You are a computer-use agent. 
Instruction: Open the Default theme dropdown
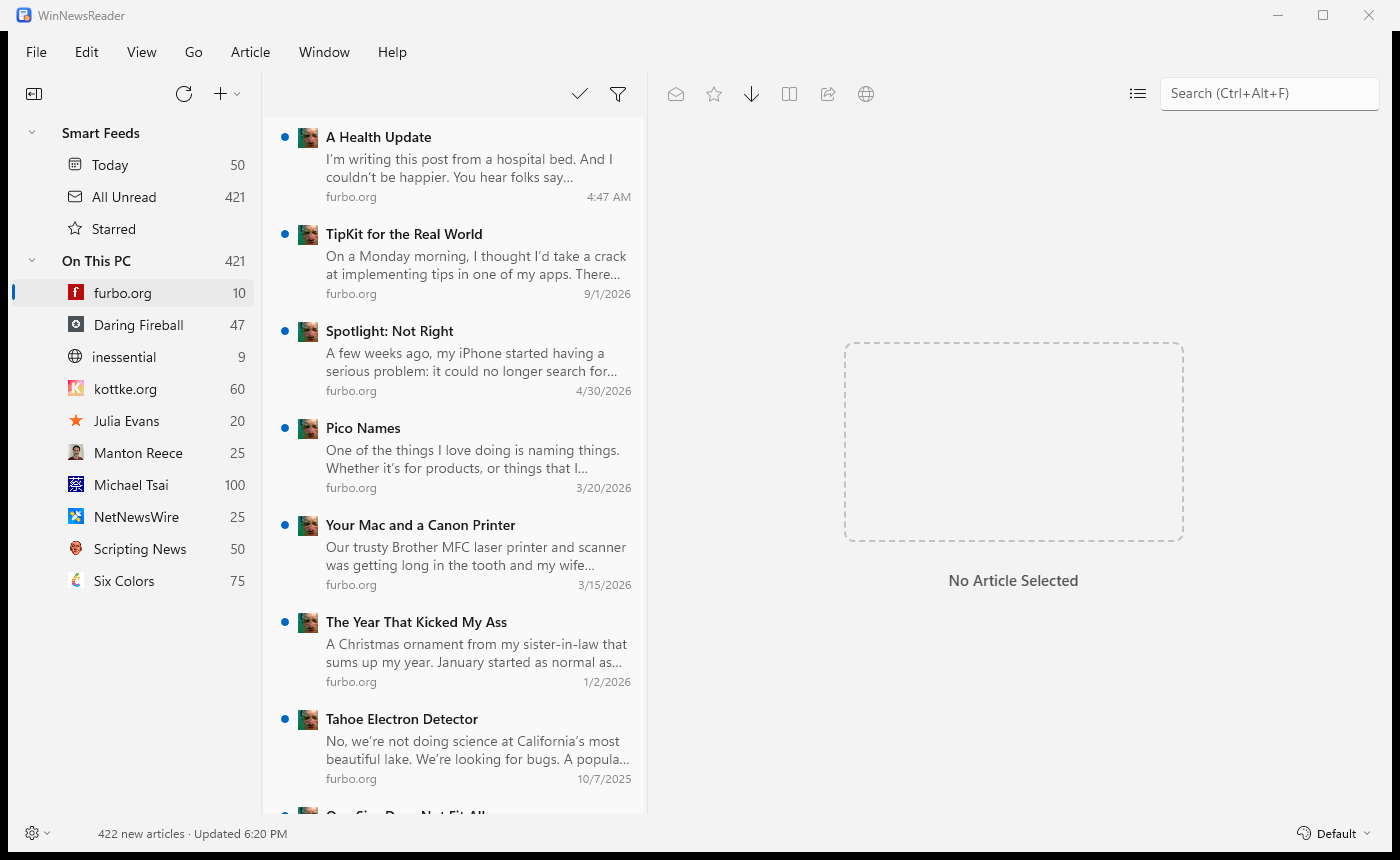coord(1334,833)
